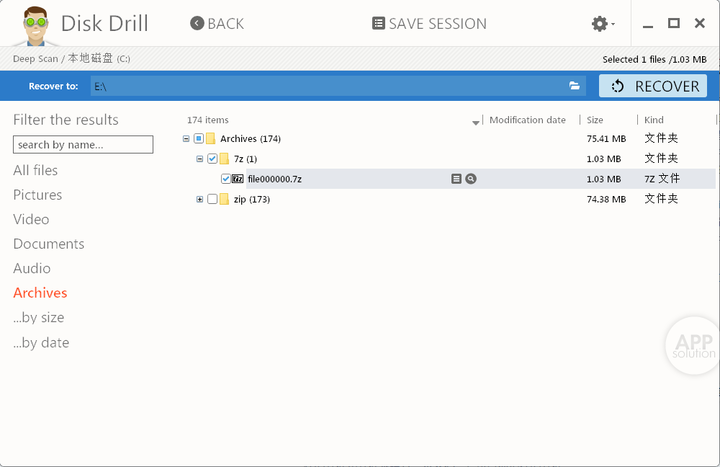
Task: Toggle the Archives (174) checkbox
Action: (x=198, y=138)
